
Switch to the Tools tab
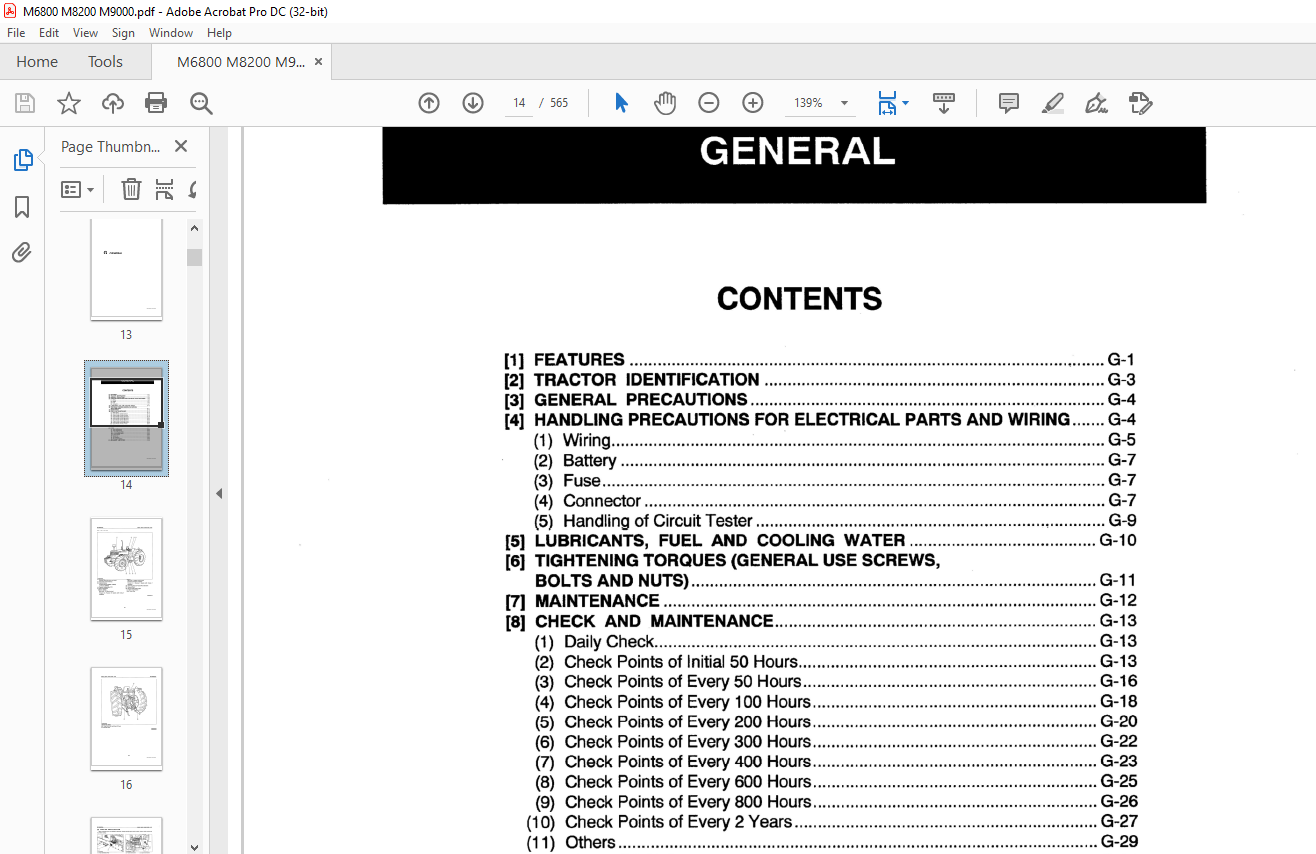coord(105,62)
